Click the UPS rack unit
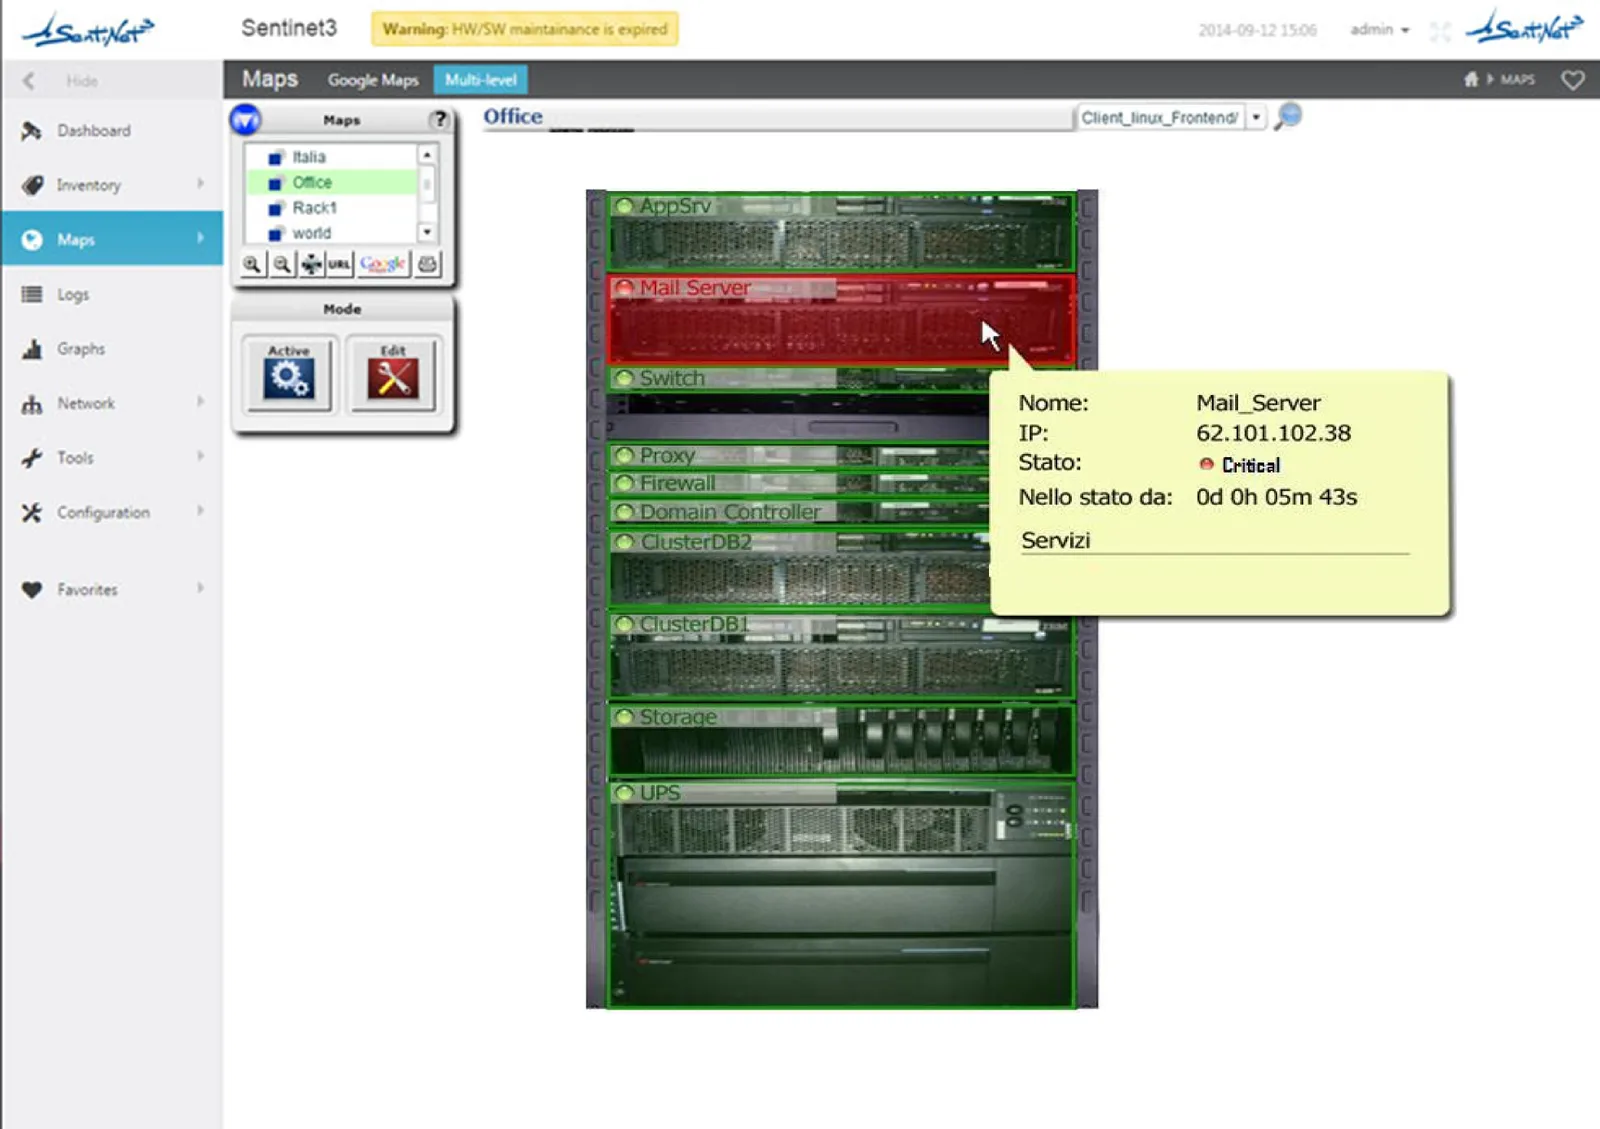 (840, 894)
